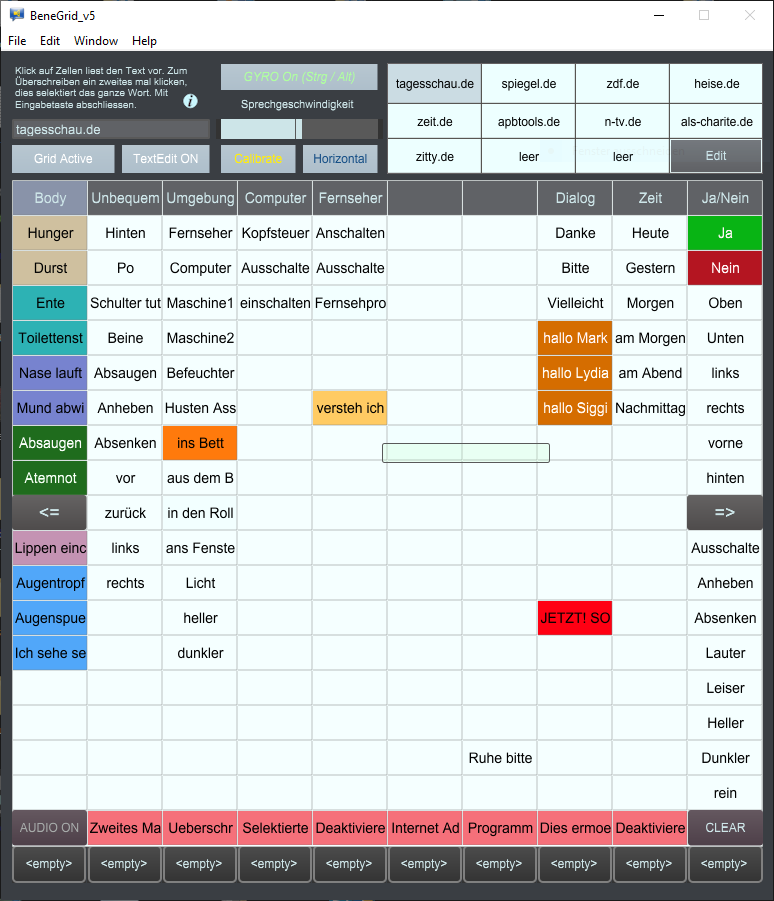
Task: Click the Kopfsteuer cell
Action: pos(275,233)
